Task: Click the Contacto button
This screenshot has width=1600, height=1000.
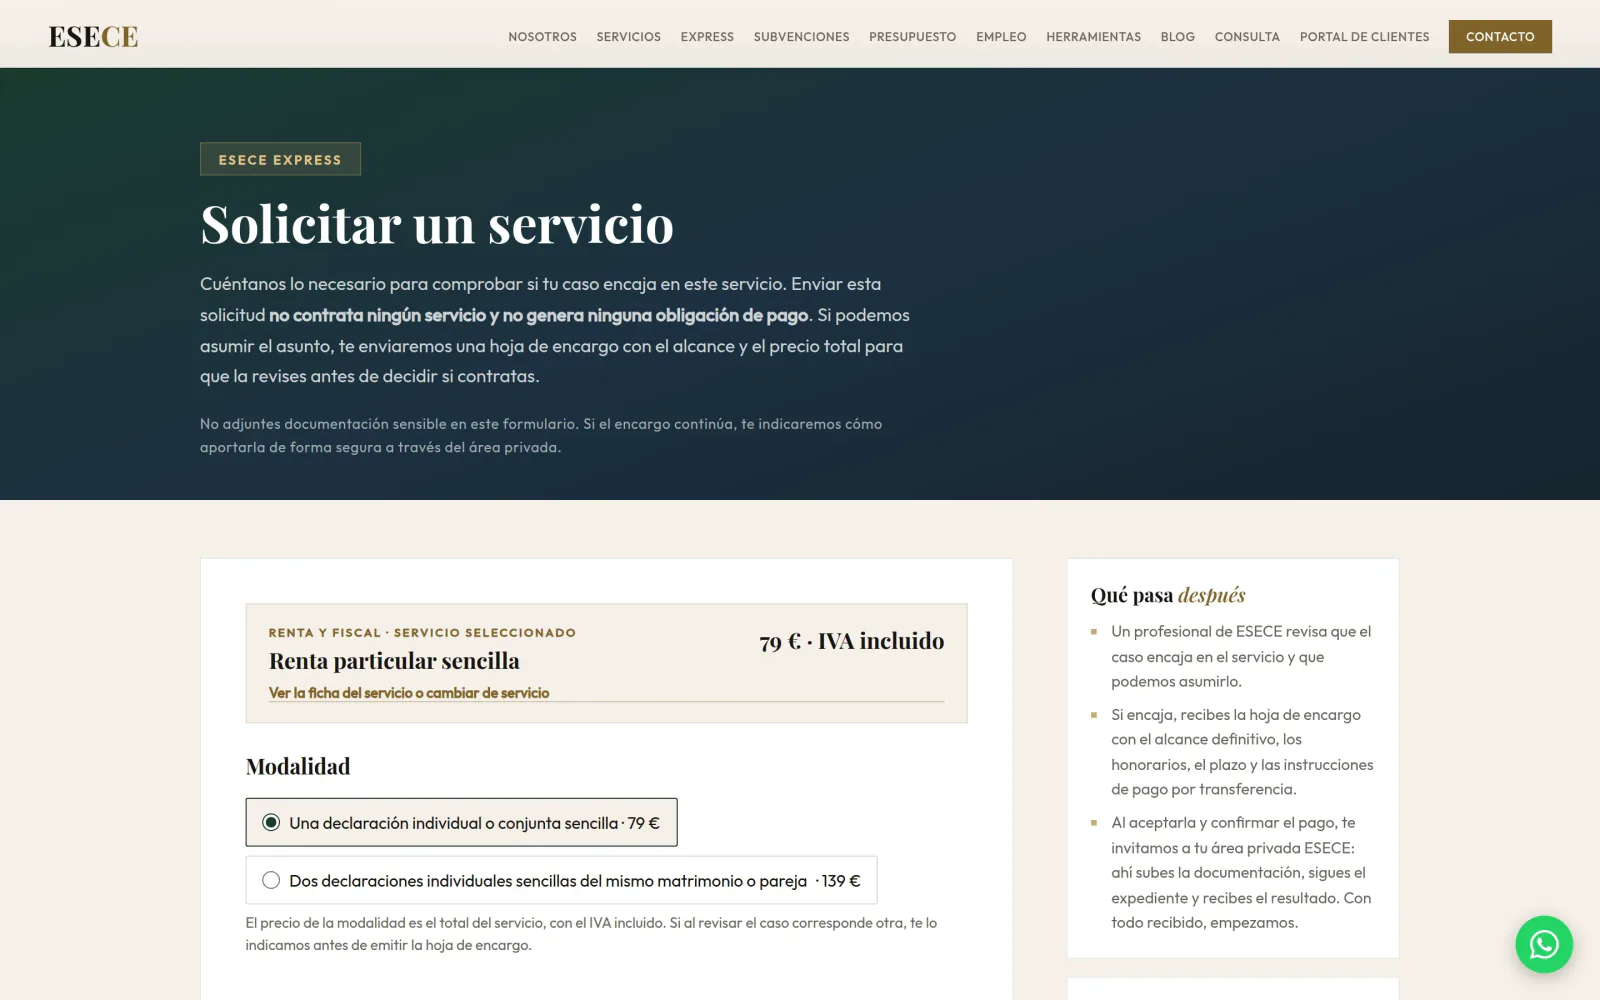Action: pyautogui.click(x=1500, y=37)
